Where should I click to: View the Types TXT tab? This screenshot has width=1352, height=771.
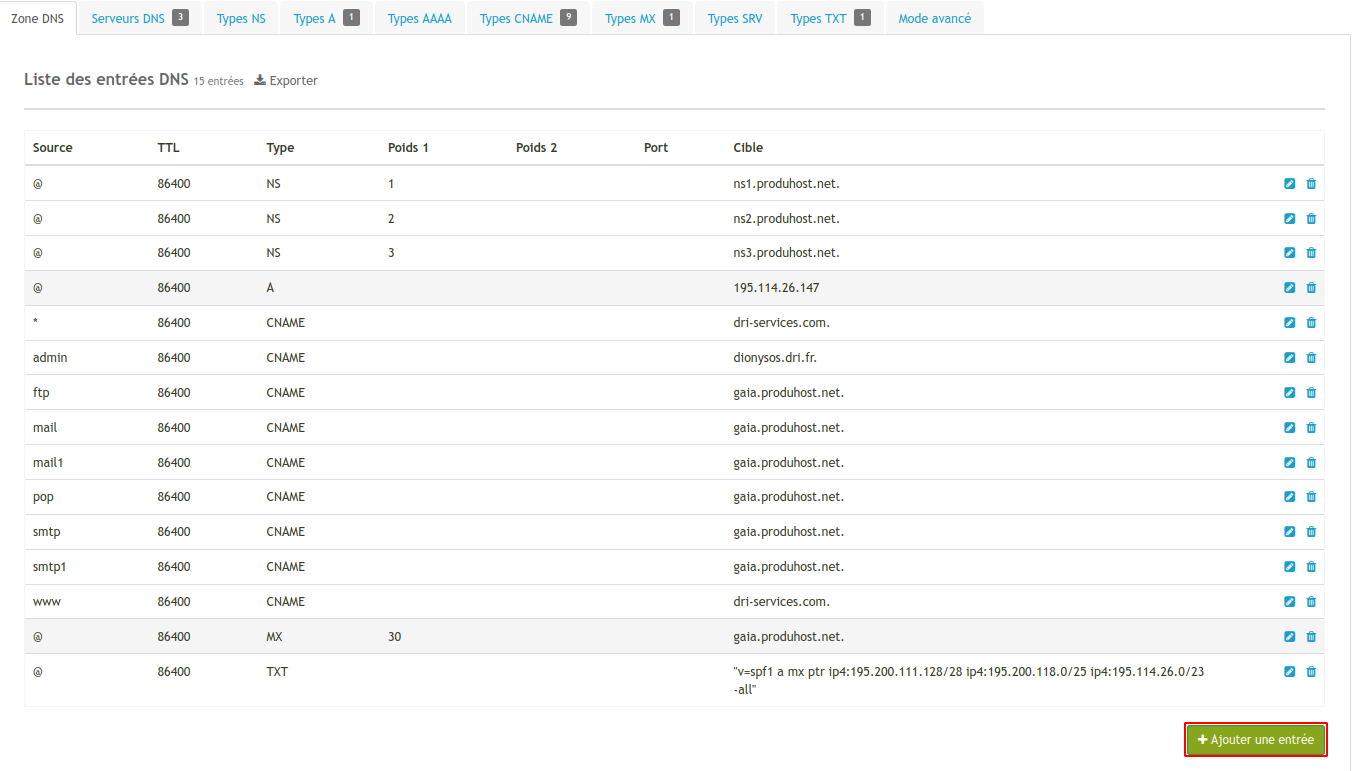(x=830, y=18)
